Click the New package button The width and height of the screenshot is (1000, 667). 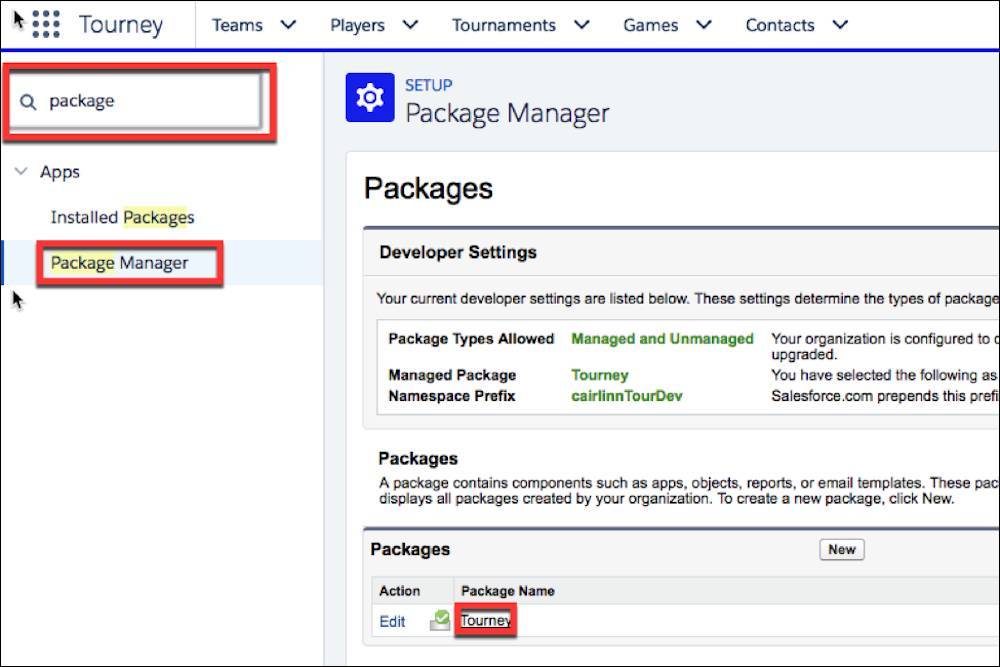841,549
